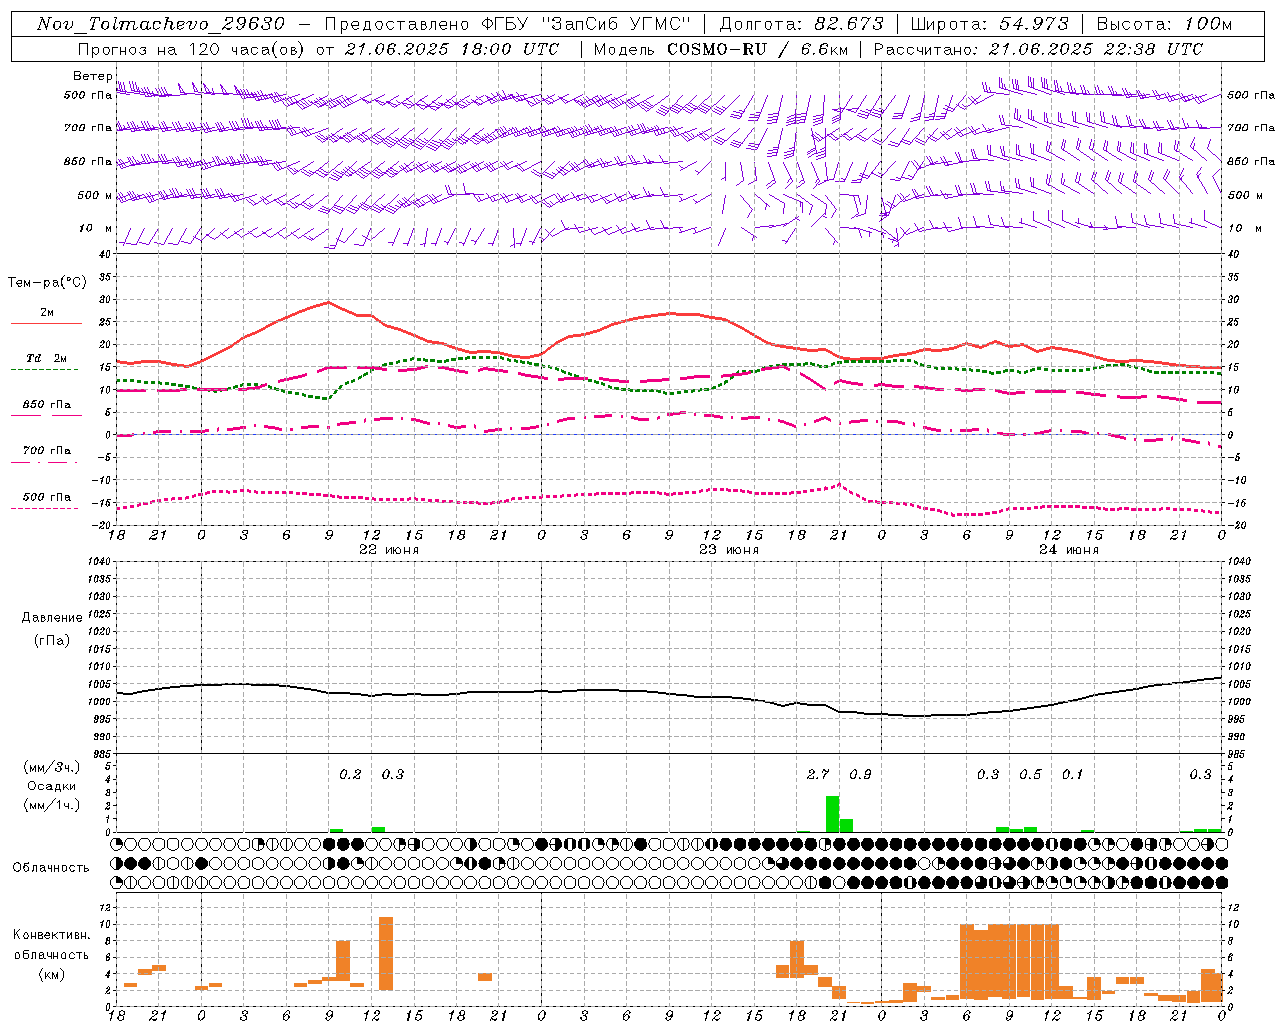Image resolution: width=1280 pixels, height=1024 pixels.
Task: Click the dotted pink line sample under '500 гПа' legend
Action: click(46, 508)
